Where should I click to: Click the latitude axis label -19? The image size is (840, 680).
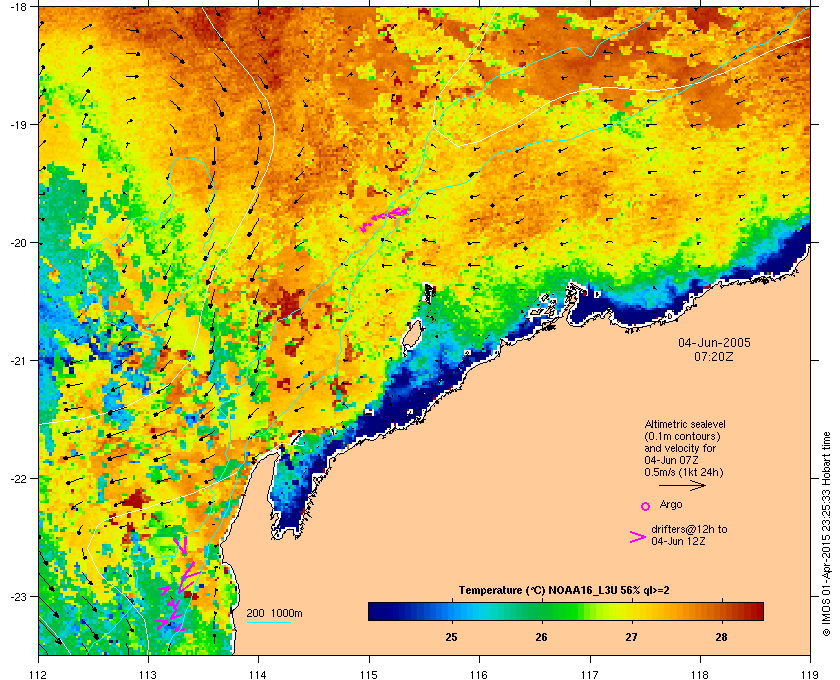pos(18,124)
